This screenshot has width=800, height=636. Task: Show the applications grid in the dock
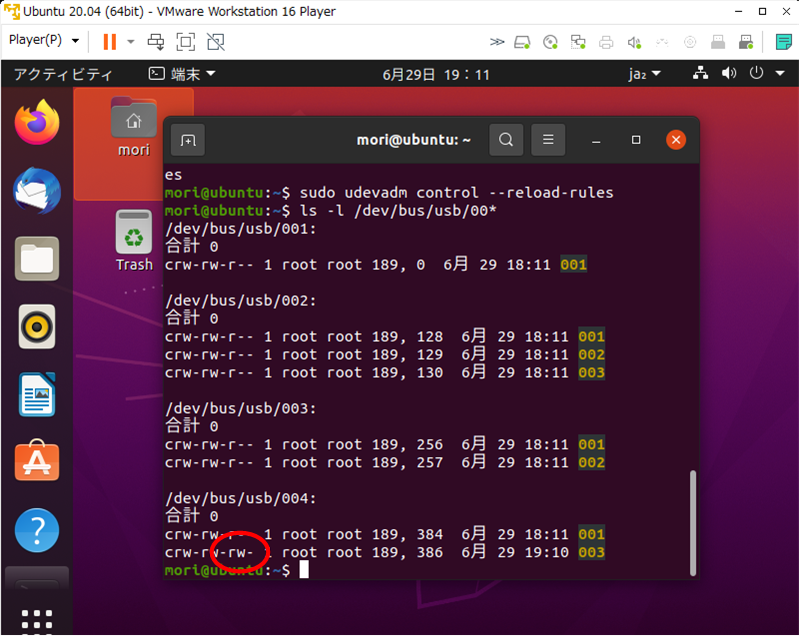click(37, 620)
